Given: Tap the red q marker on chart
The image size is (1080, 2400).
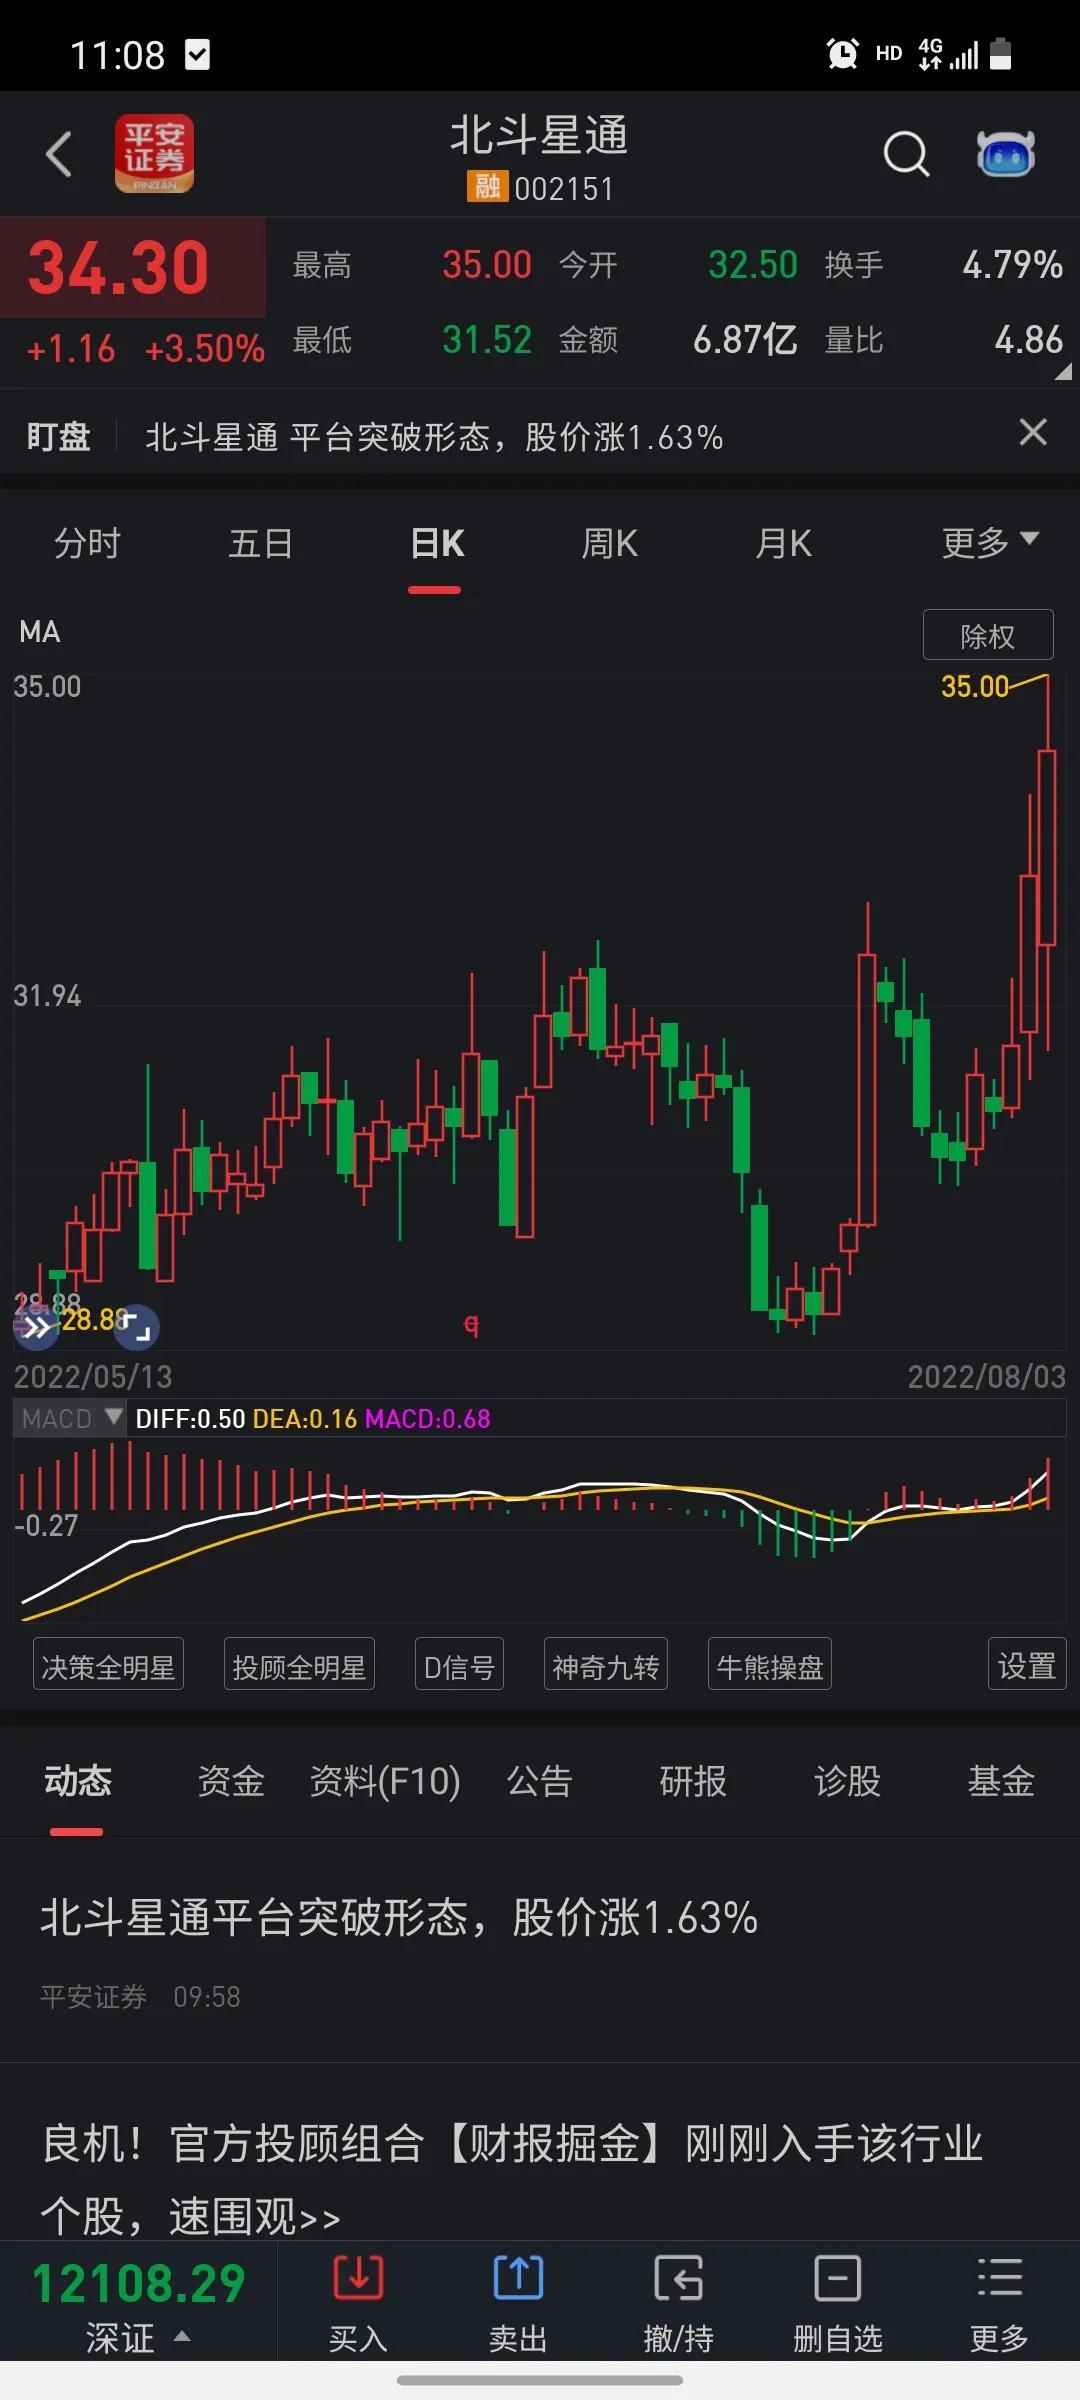Looking at the screenshot, I should (471, 1325).
